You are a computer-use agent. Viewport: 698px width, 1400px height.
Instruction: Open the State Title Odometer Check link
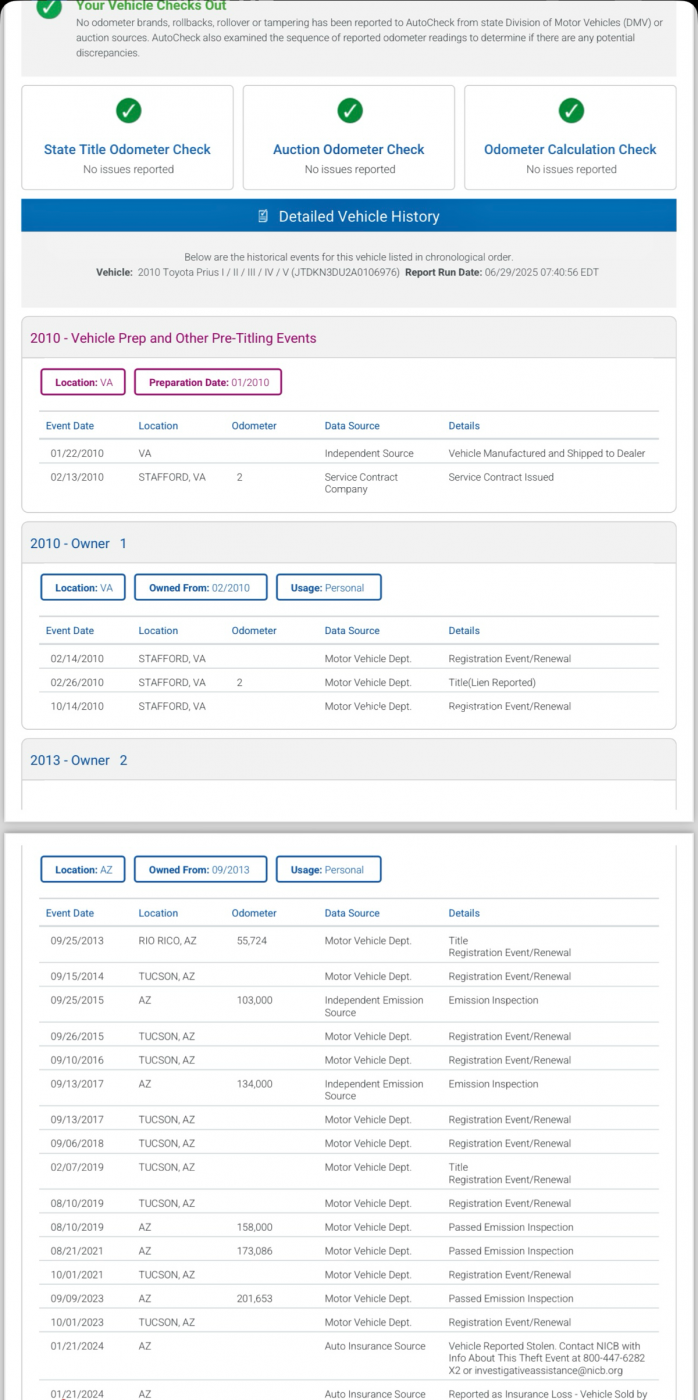pyautogui.click(x=127, y=150)
